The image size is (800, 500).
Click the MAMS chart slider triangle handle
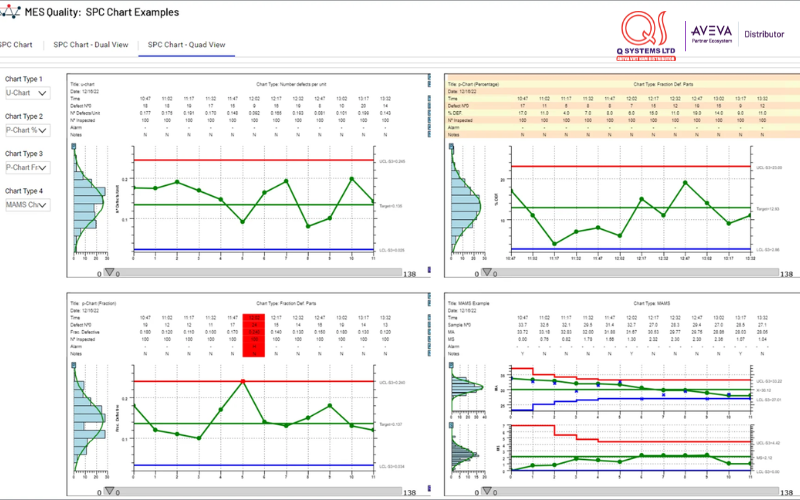click(x=487, y=491)
